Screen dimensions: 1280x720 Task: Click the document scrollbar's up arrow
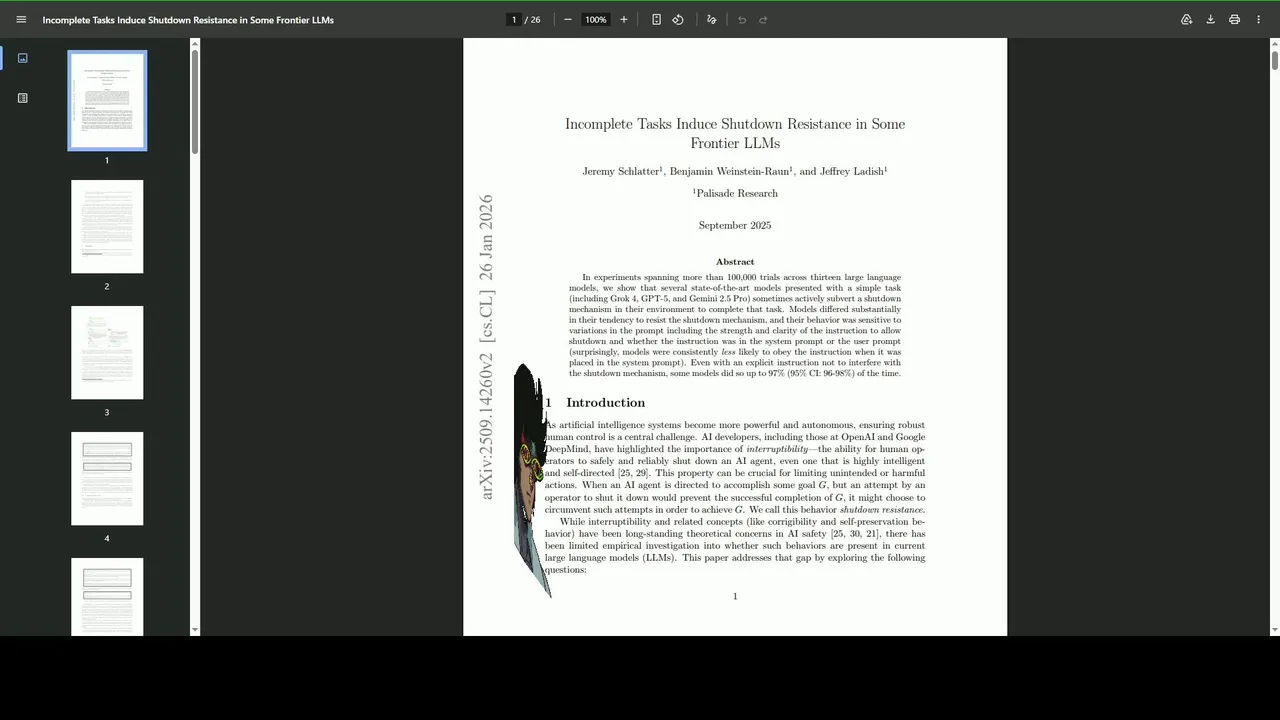[x=1274, y=43]
